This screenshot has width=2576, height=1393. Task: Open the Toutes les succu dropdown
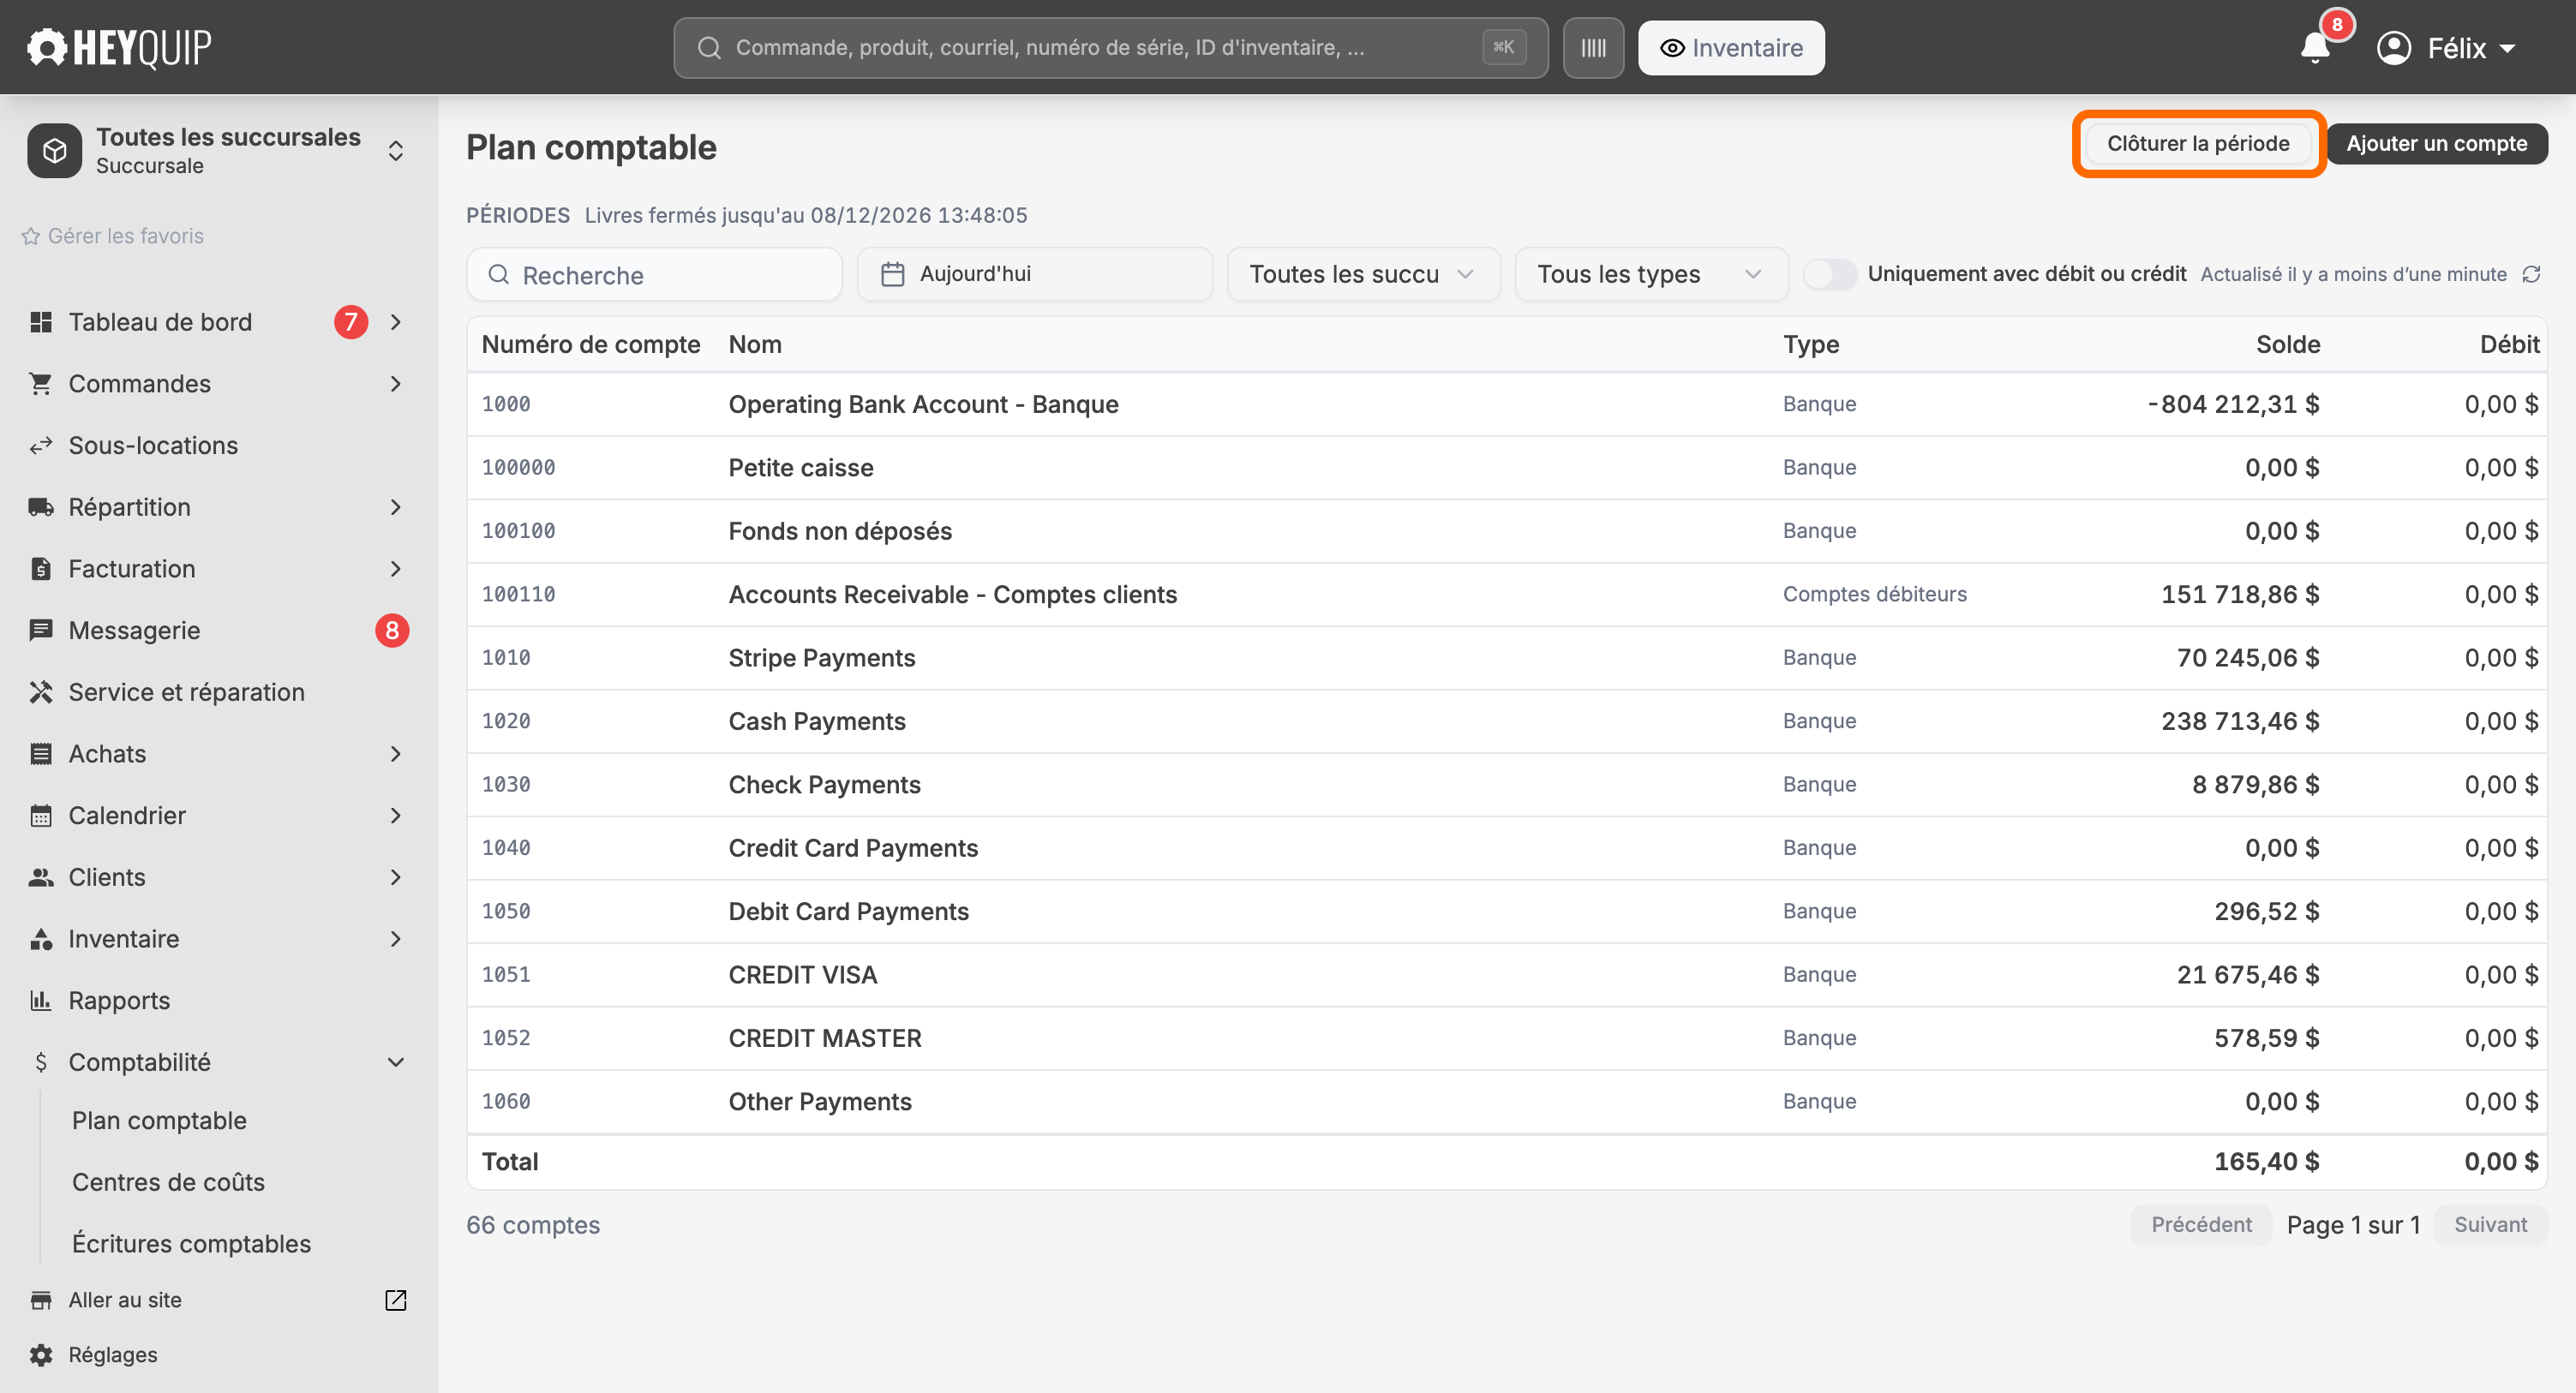(1363, 274)
